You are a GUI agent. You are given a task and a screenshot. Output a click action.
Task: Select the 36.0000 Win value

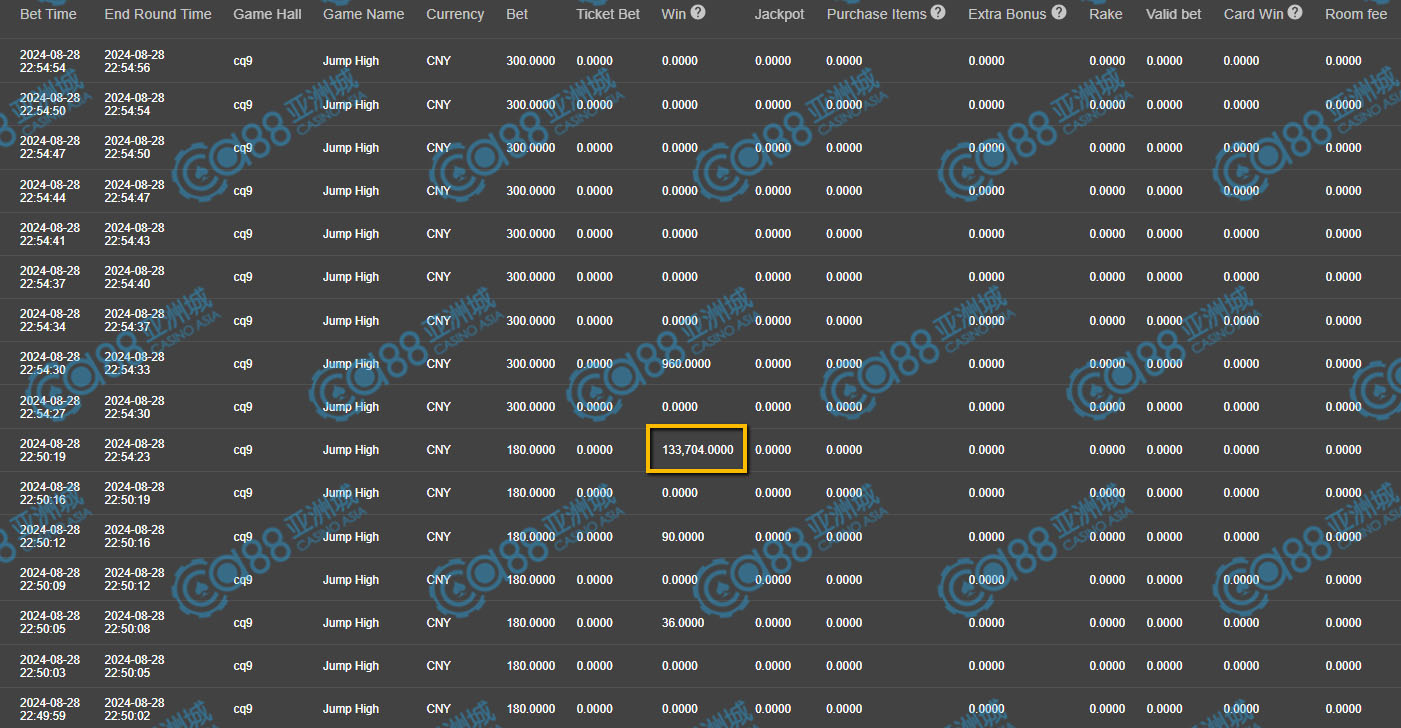click(683, 623)
